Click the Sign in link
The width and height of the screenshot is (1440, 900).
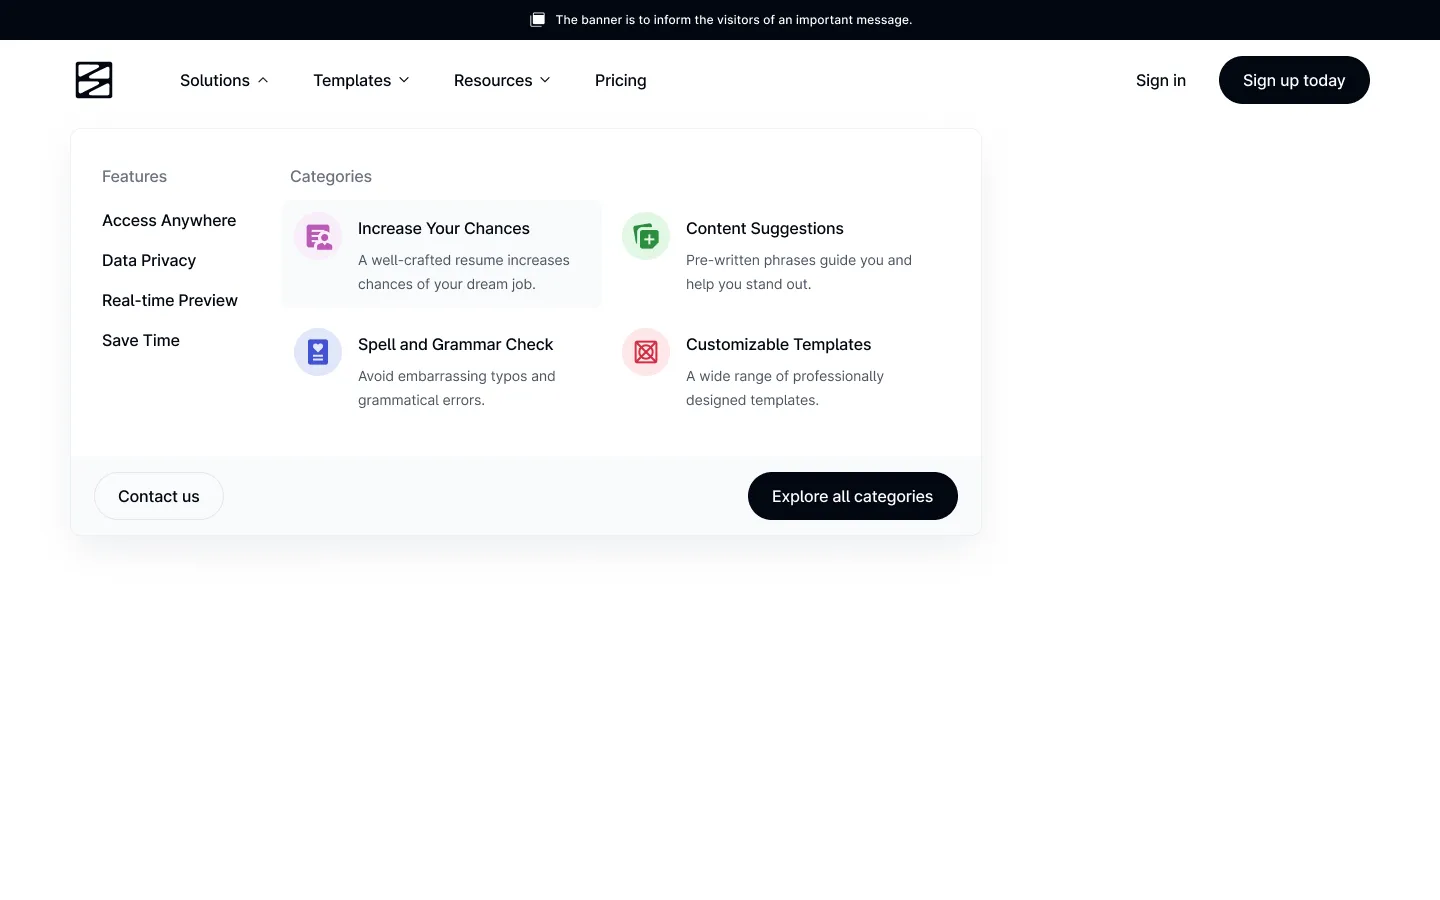[x=1161, y=80]
